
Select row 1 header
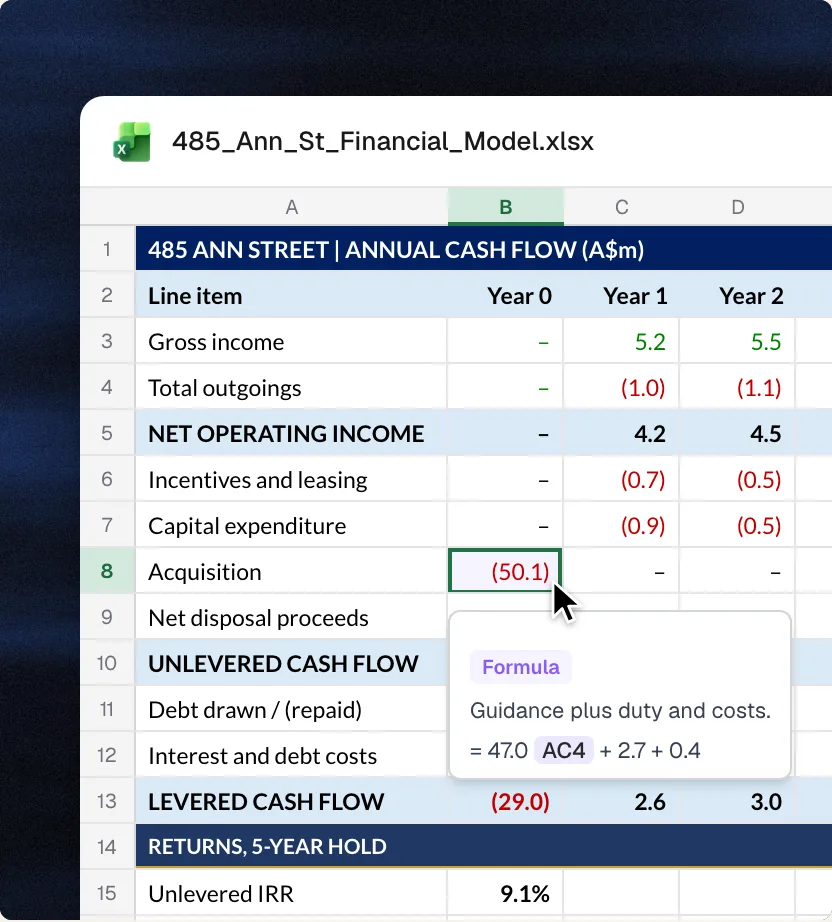(x=107, y=249)
